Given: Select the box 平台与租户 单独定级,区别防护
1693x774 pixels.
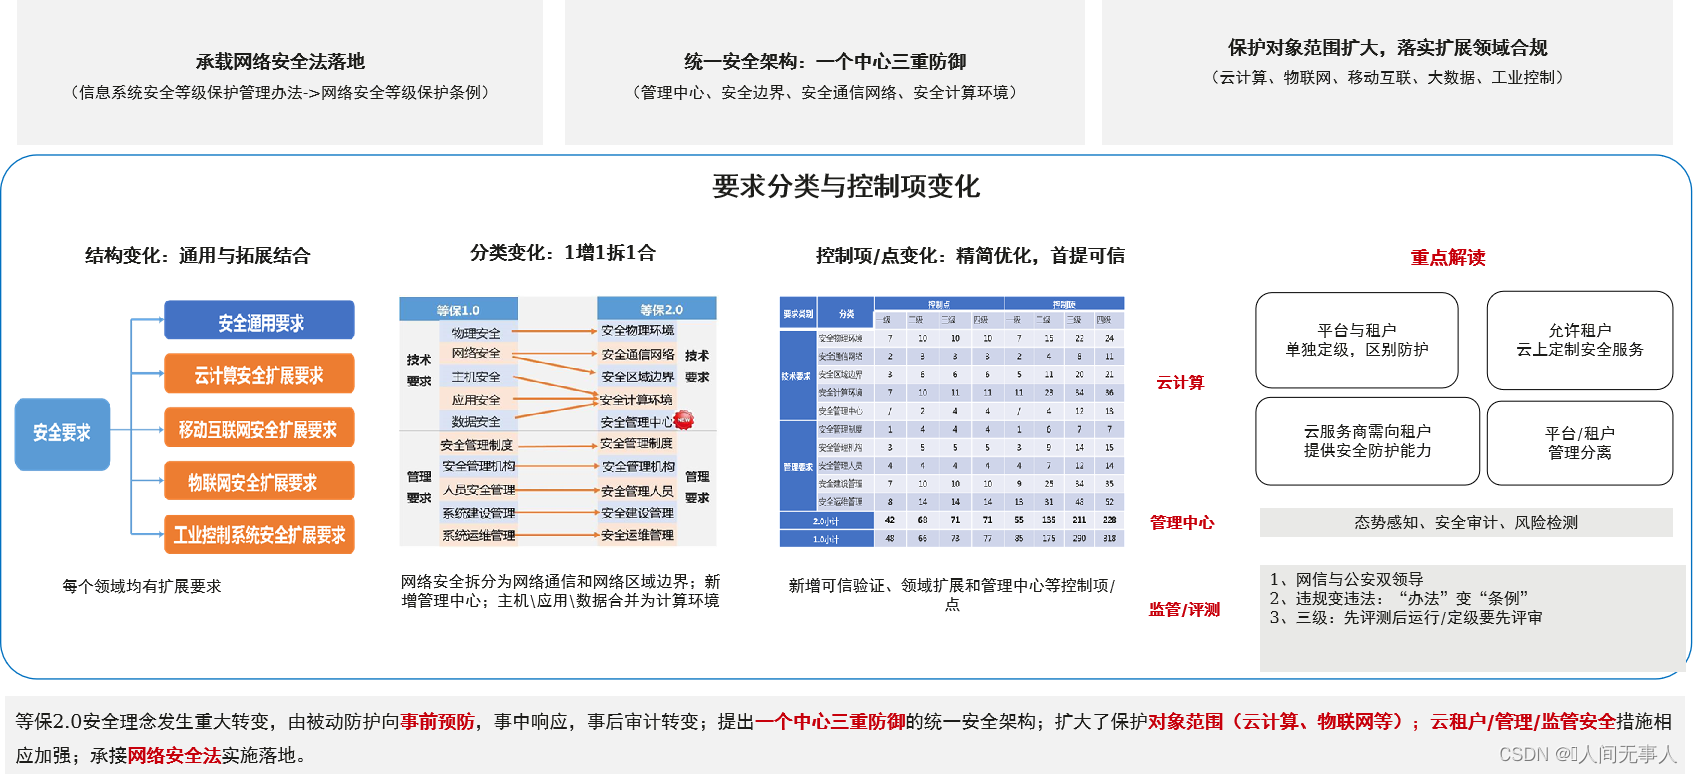Looking at the screenshot, I should pyautogui.click(x=1357, y=340).
